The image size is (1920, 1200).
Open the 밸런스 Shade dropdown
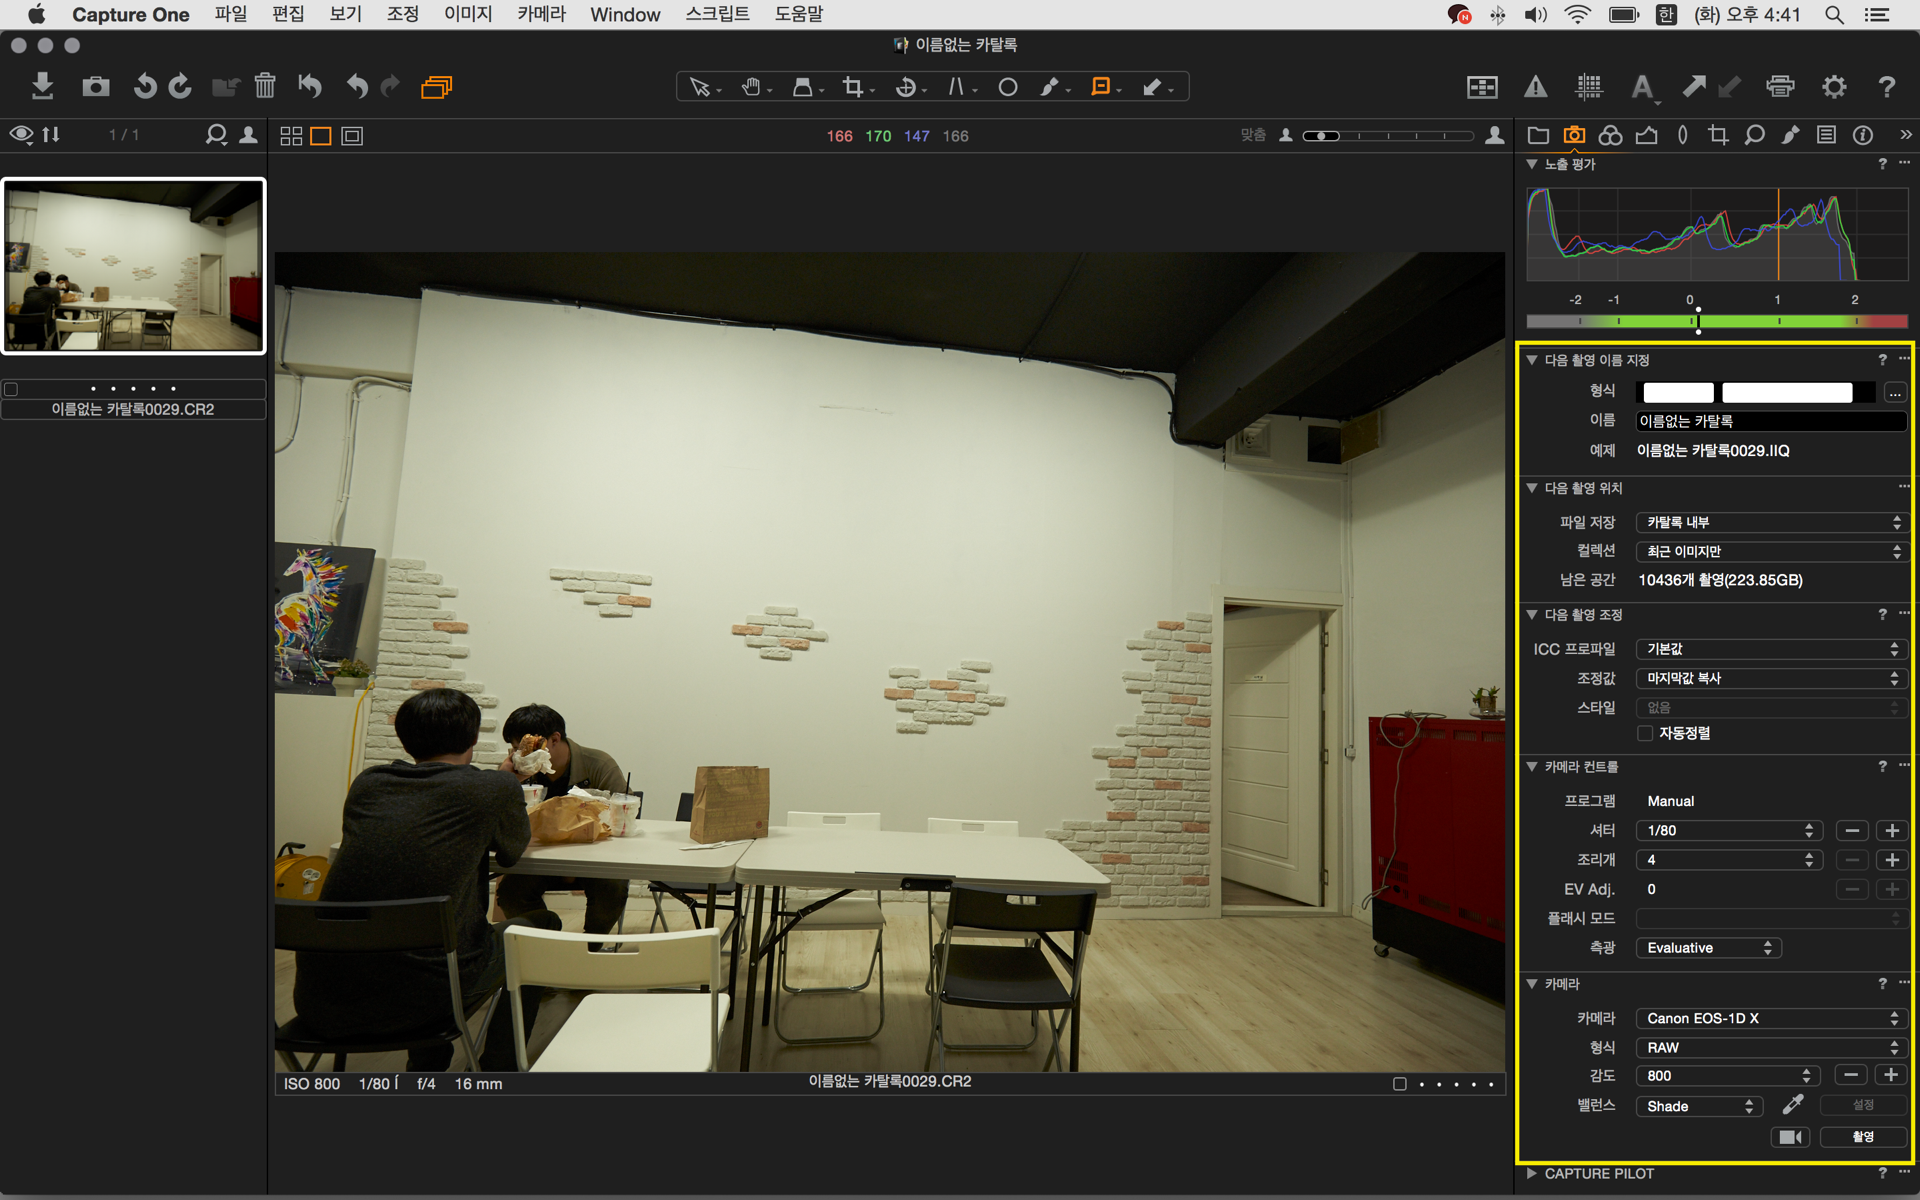click(1698, 1106)
